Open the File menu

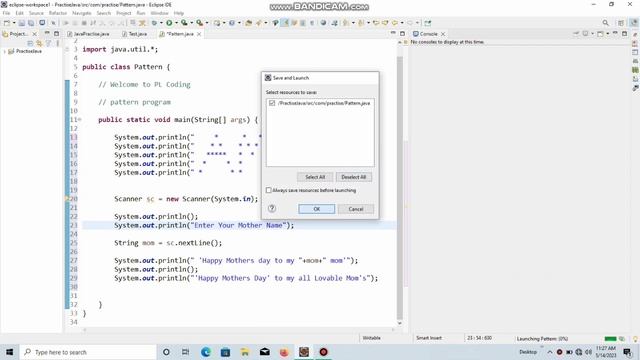(7, 13)
